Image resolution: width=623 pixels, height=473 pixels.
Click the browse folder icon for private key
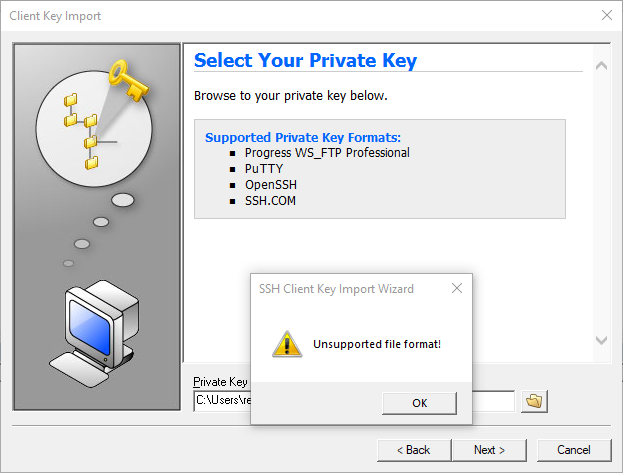(x=535, y=400)
